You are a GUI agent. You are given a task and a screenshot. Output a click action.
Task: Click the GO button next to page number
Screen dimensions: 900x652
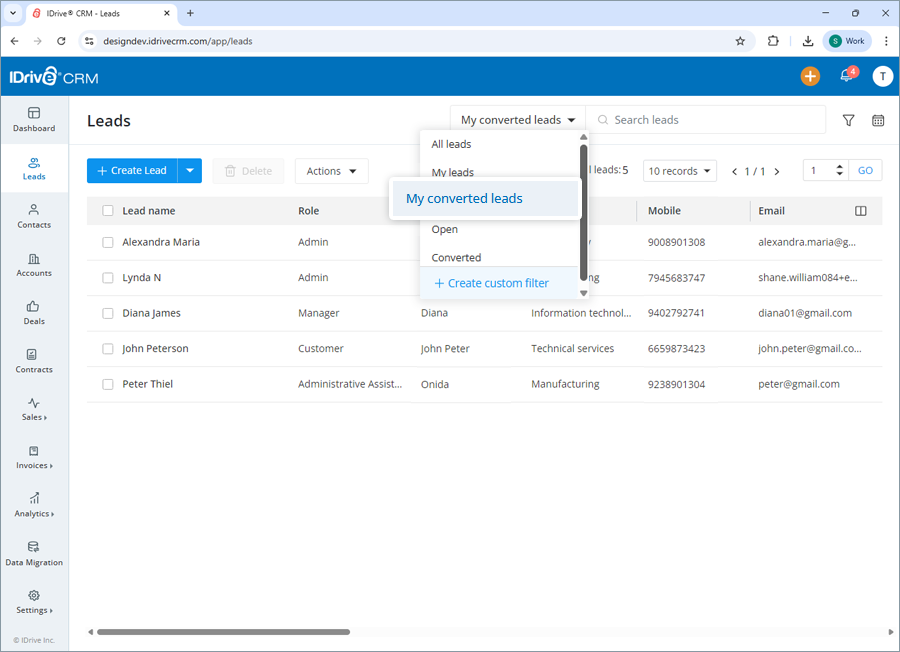(864, 170)
